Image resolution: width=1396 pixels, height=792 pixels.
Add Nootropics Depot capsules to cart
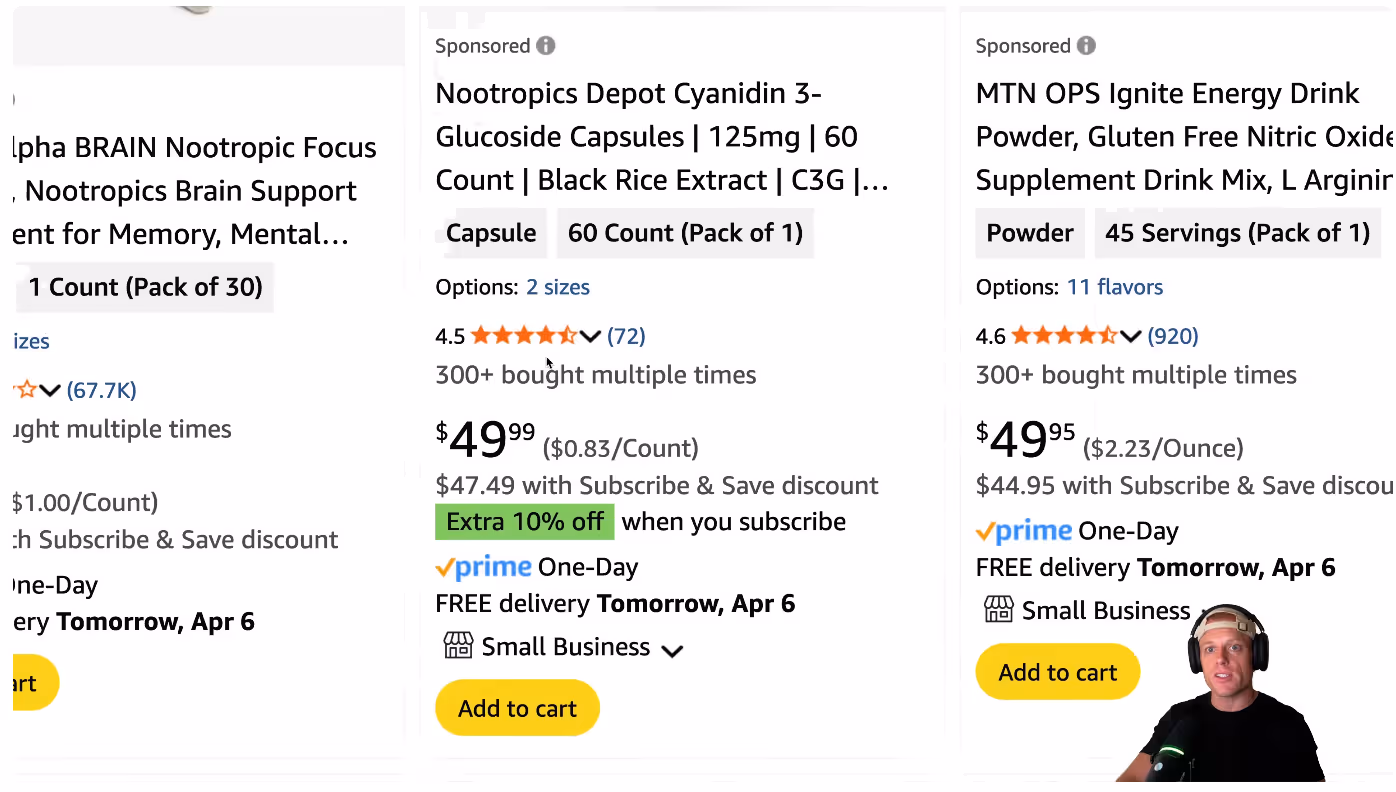[x=517, y=708]
